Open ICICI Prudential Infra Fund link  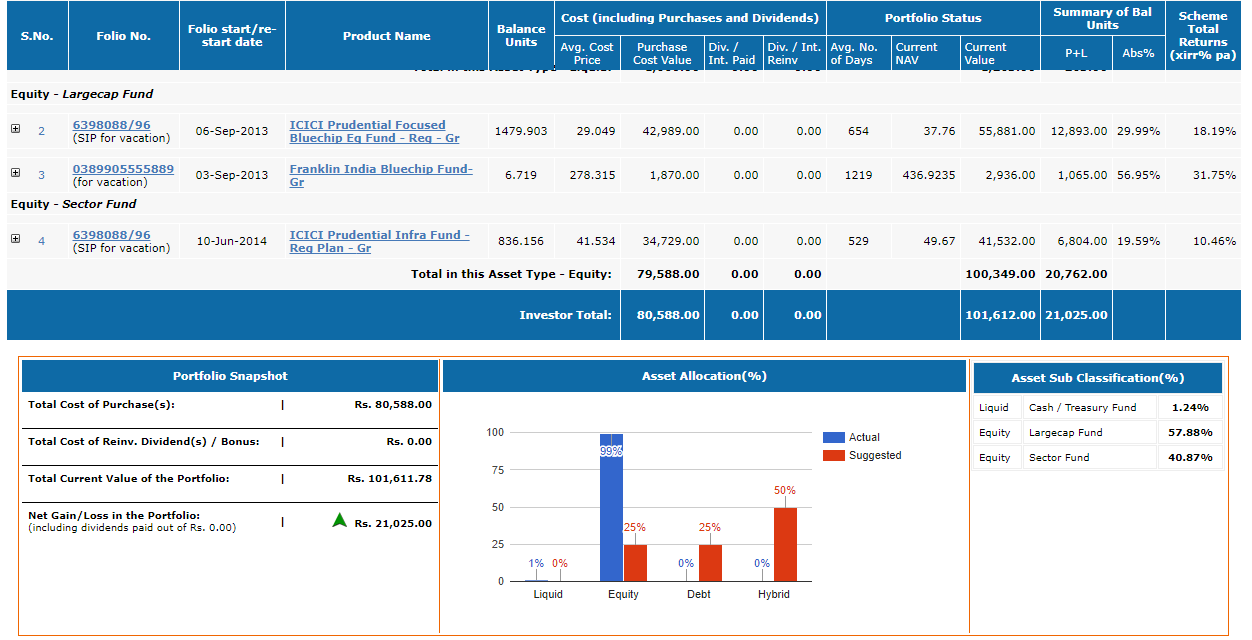(379, 242)
